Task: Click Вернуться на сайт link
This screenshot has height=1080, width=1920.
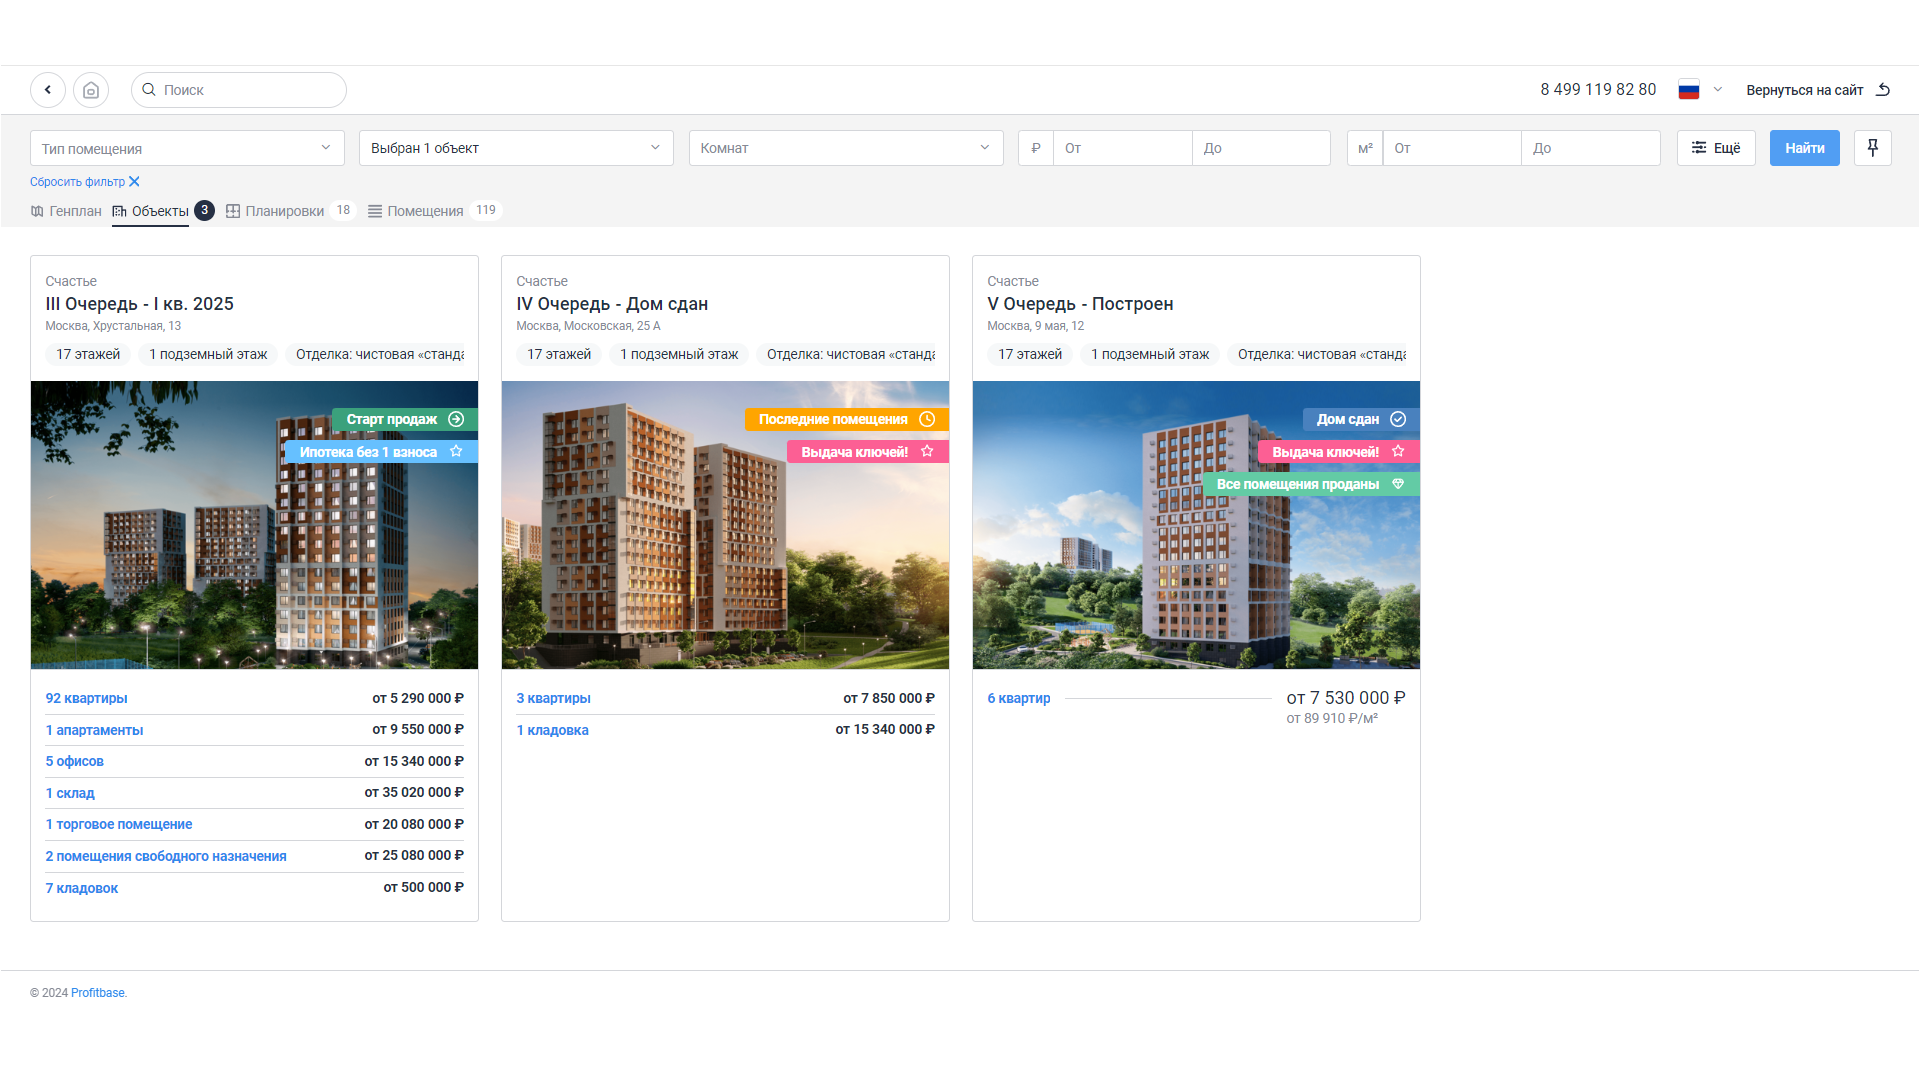Action: tap(1805, 90)
